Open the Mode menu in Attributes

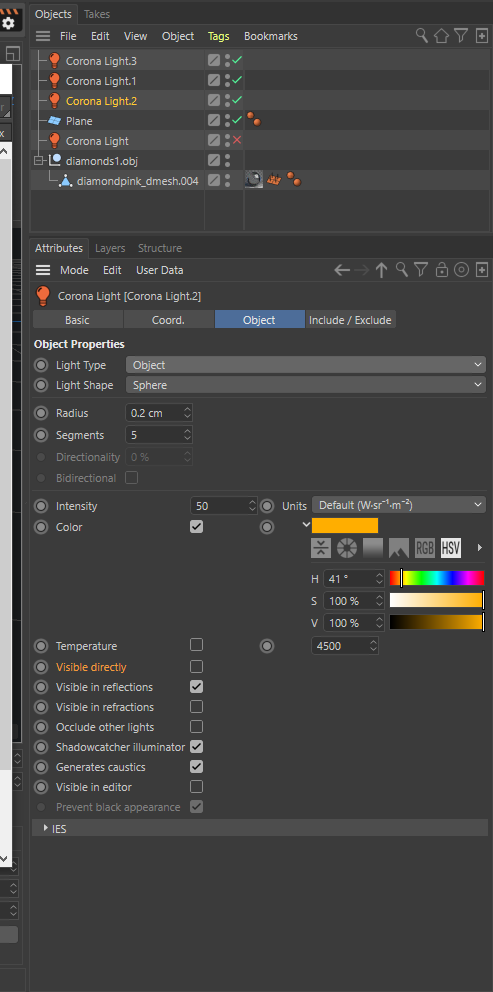(x=74, y=270)
